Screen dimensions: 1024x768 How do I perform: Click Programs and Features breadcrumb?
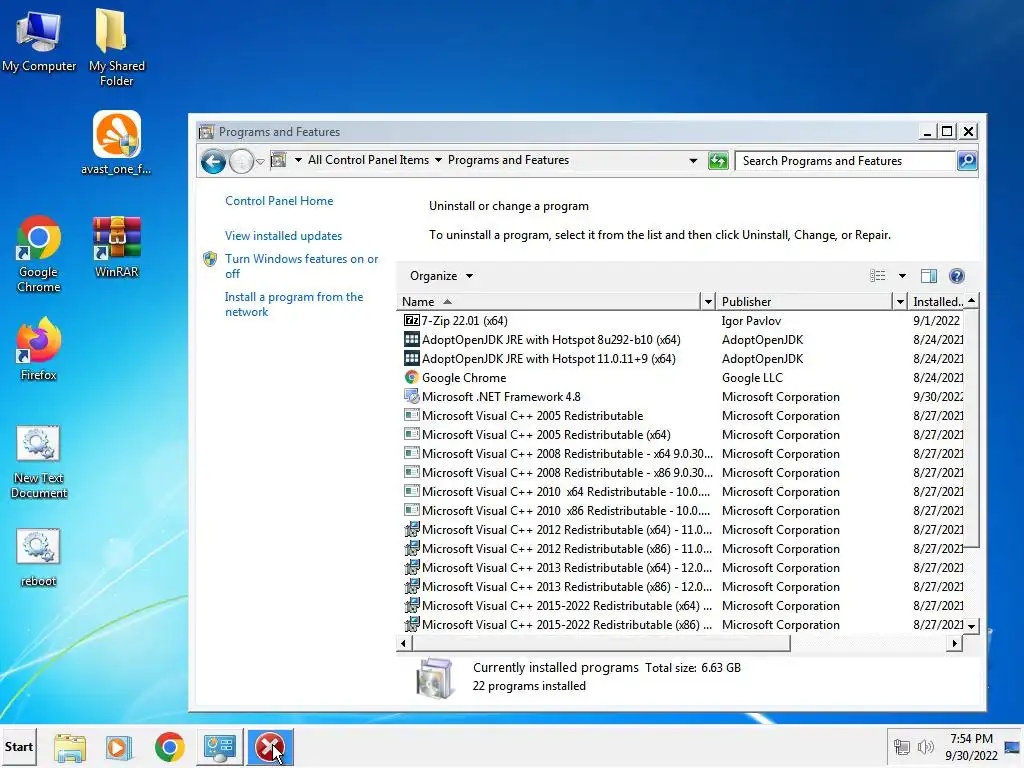tap(508, 160)
